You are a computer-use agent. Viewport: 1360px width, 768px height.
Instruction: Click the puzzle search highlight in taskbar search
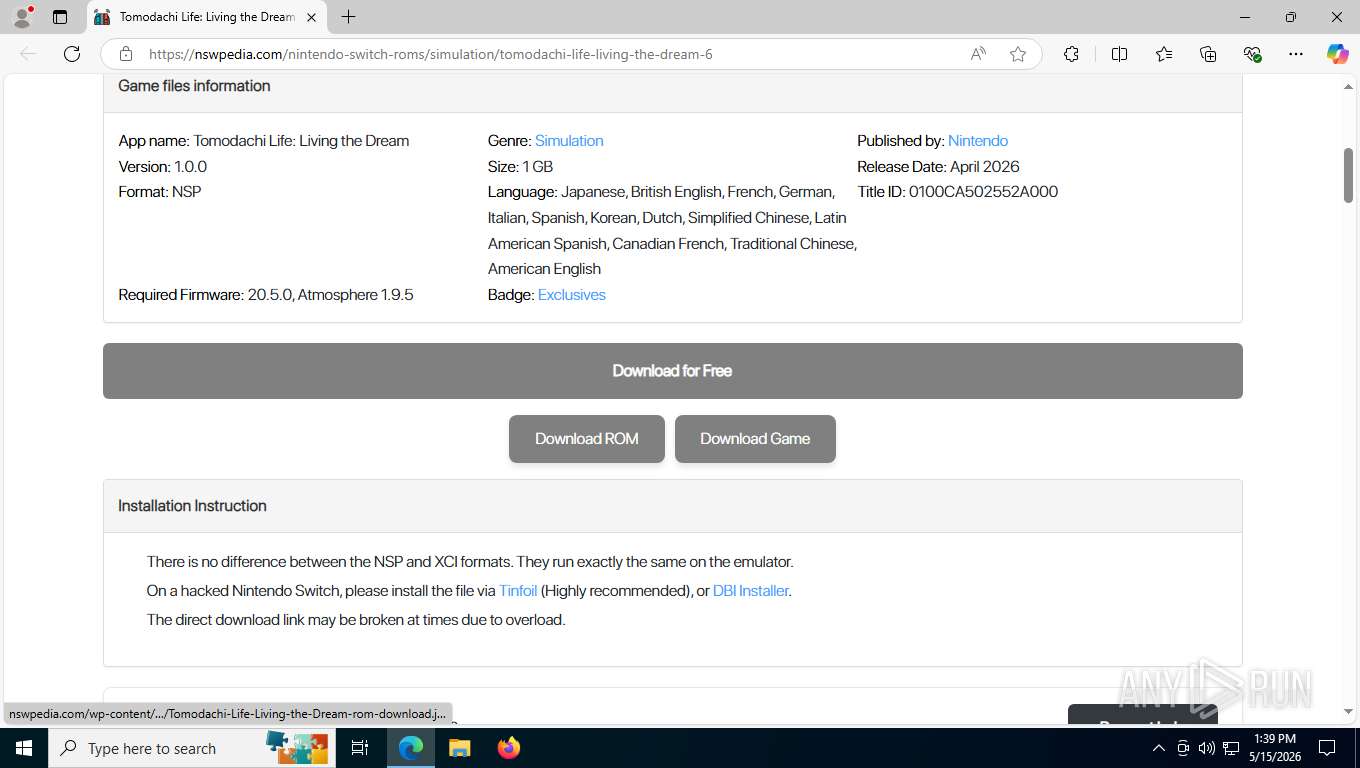point(297,748)
